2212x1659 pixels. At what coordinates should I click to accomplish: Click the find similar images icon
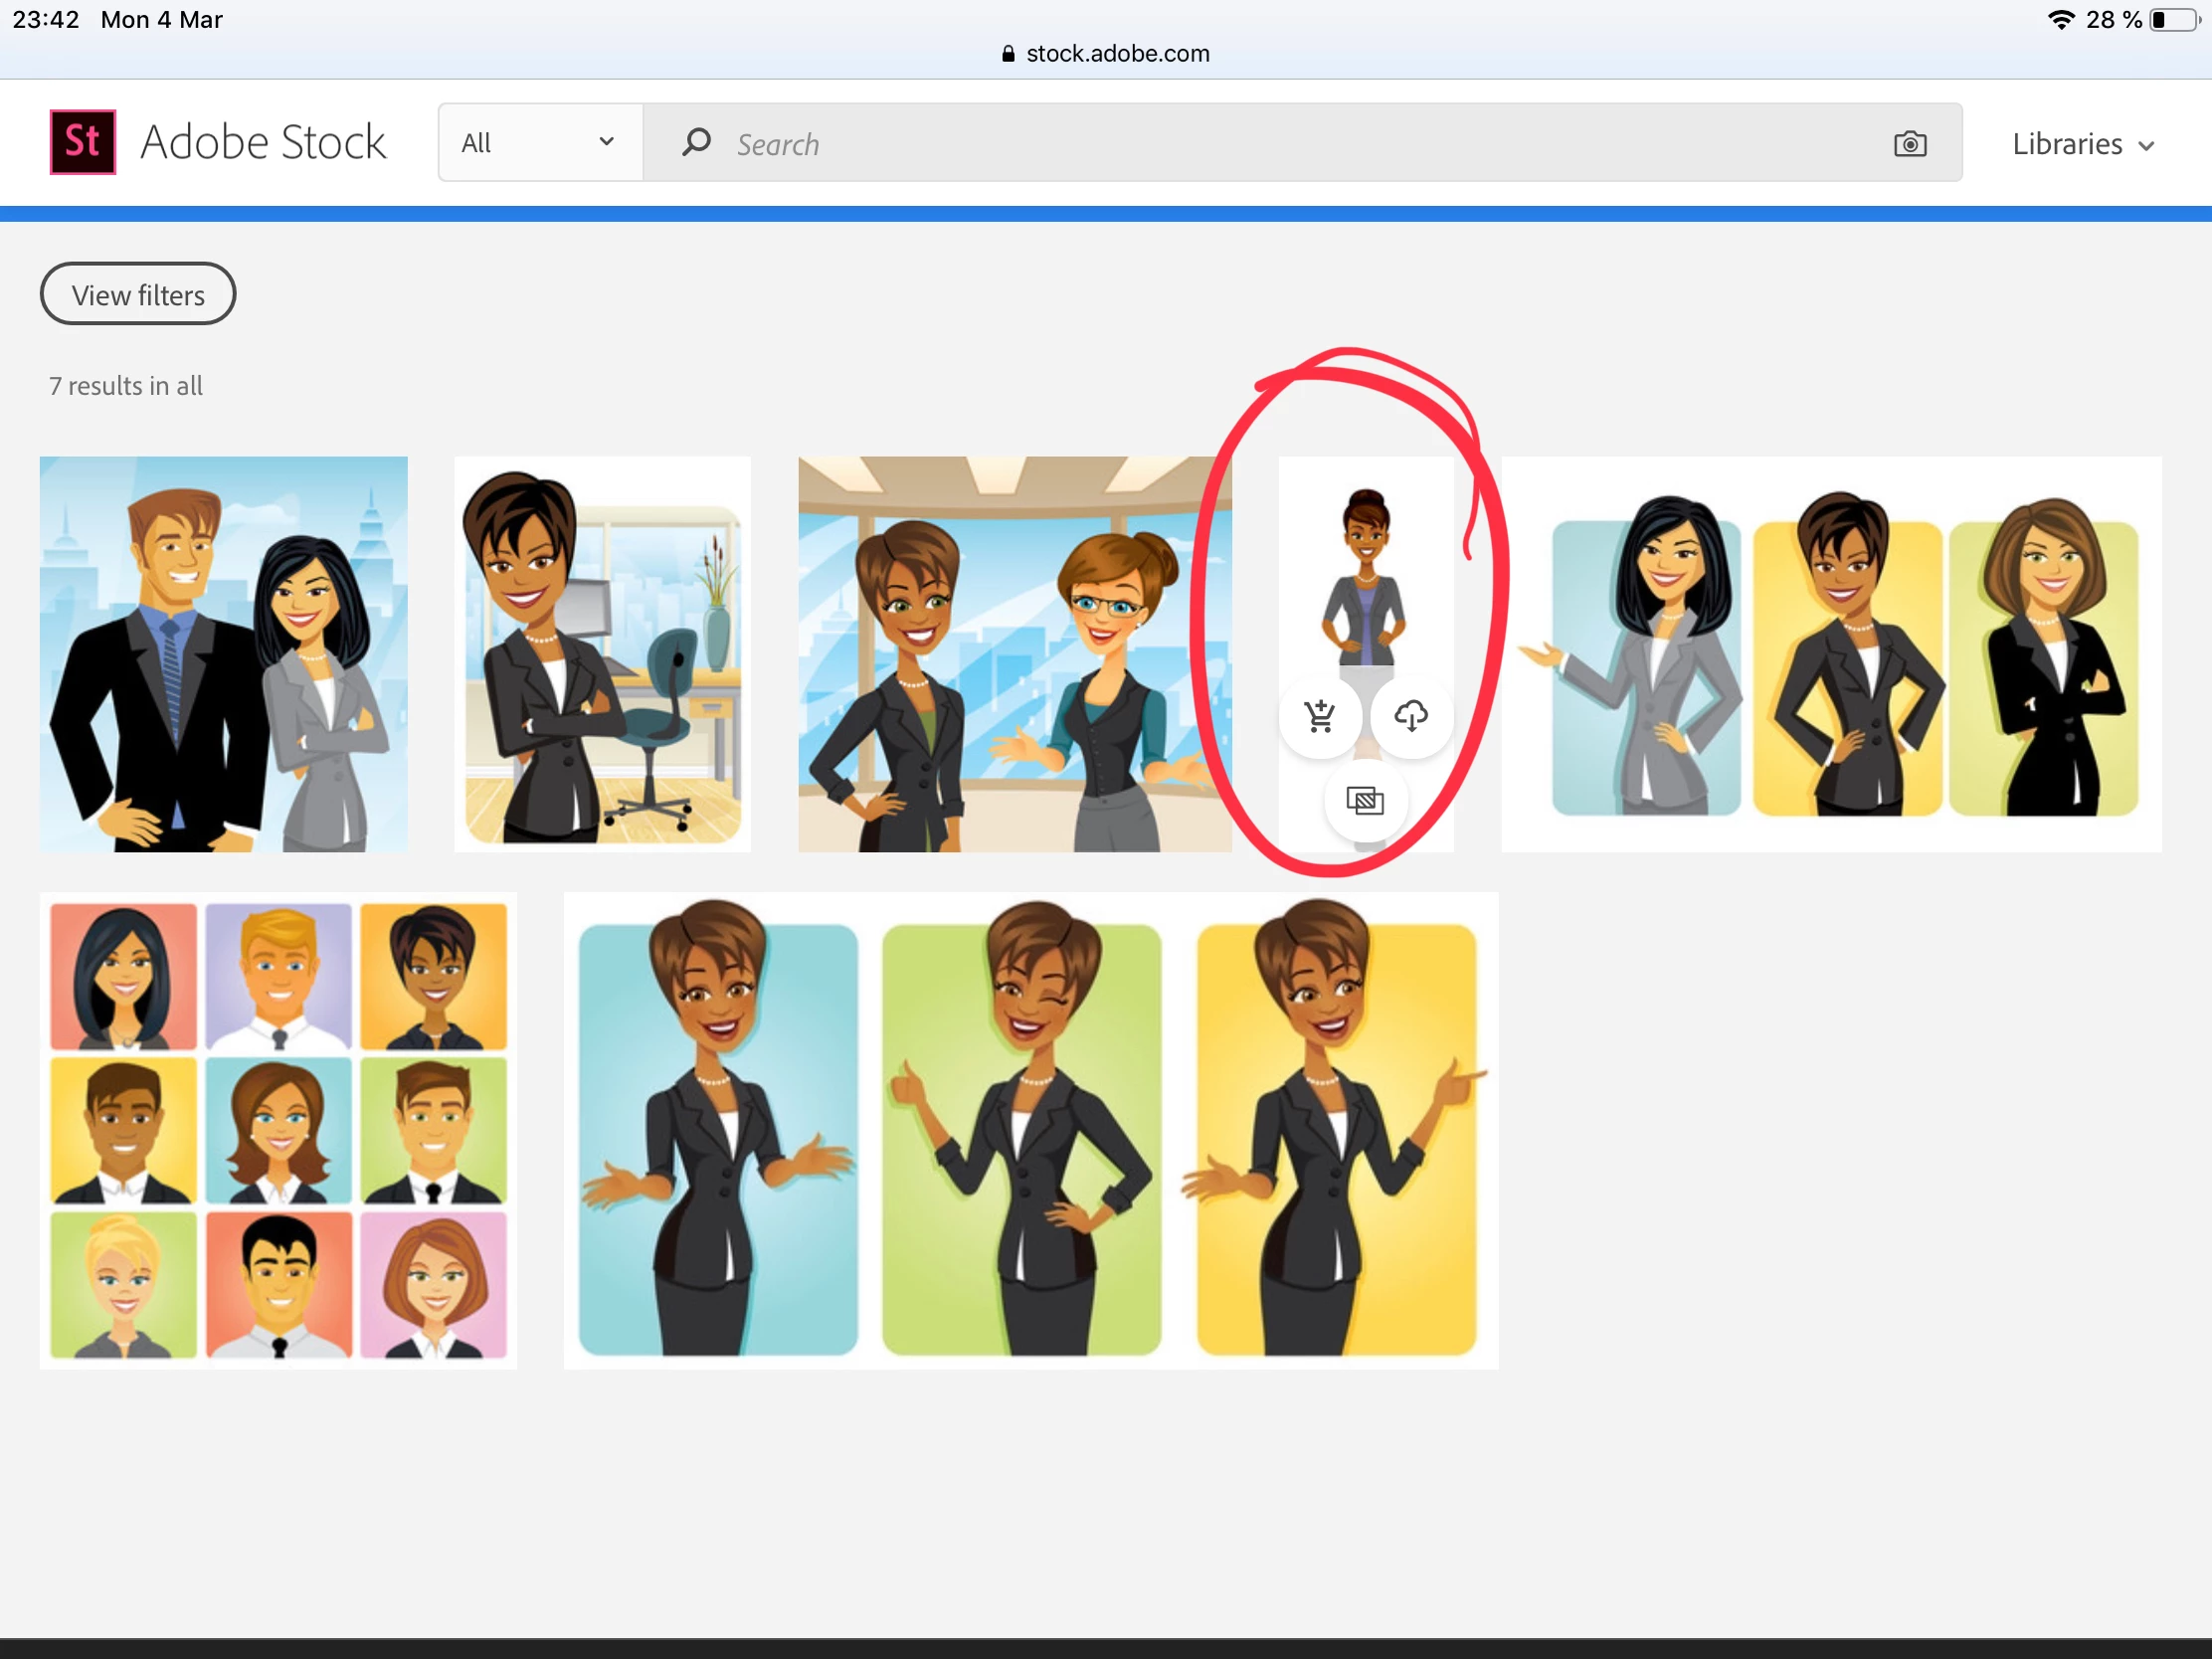[1365, 801]
